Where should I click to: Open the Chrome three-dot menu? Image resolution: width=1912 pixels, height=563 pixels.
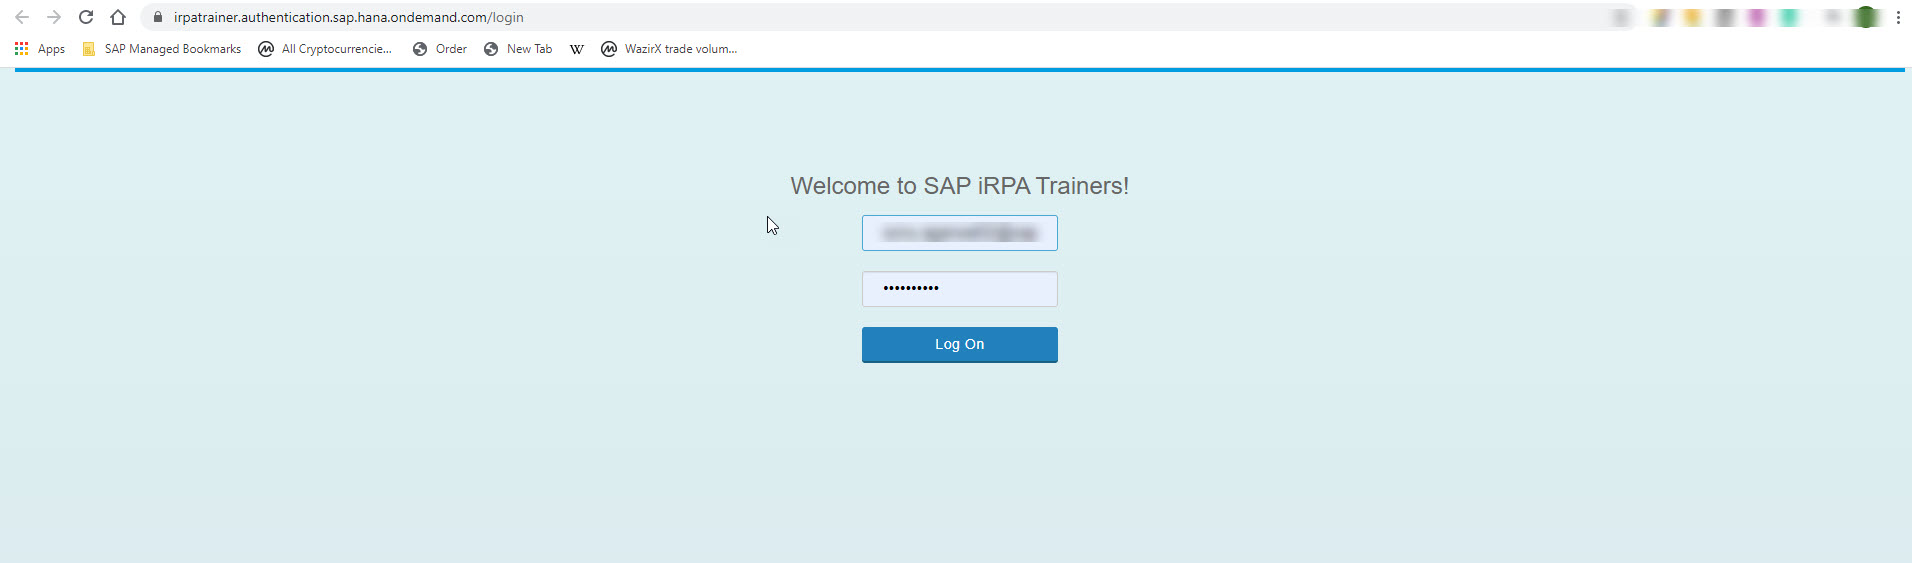[1898, 17]
